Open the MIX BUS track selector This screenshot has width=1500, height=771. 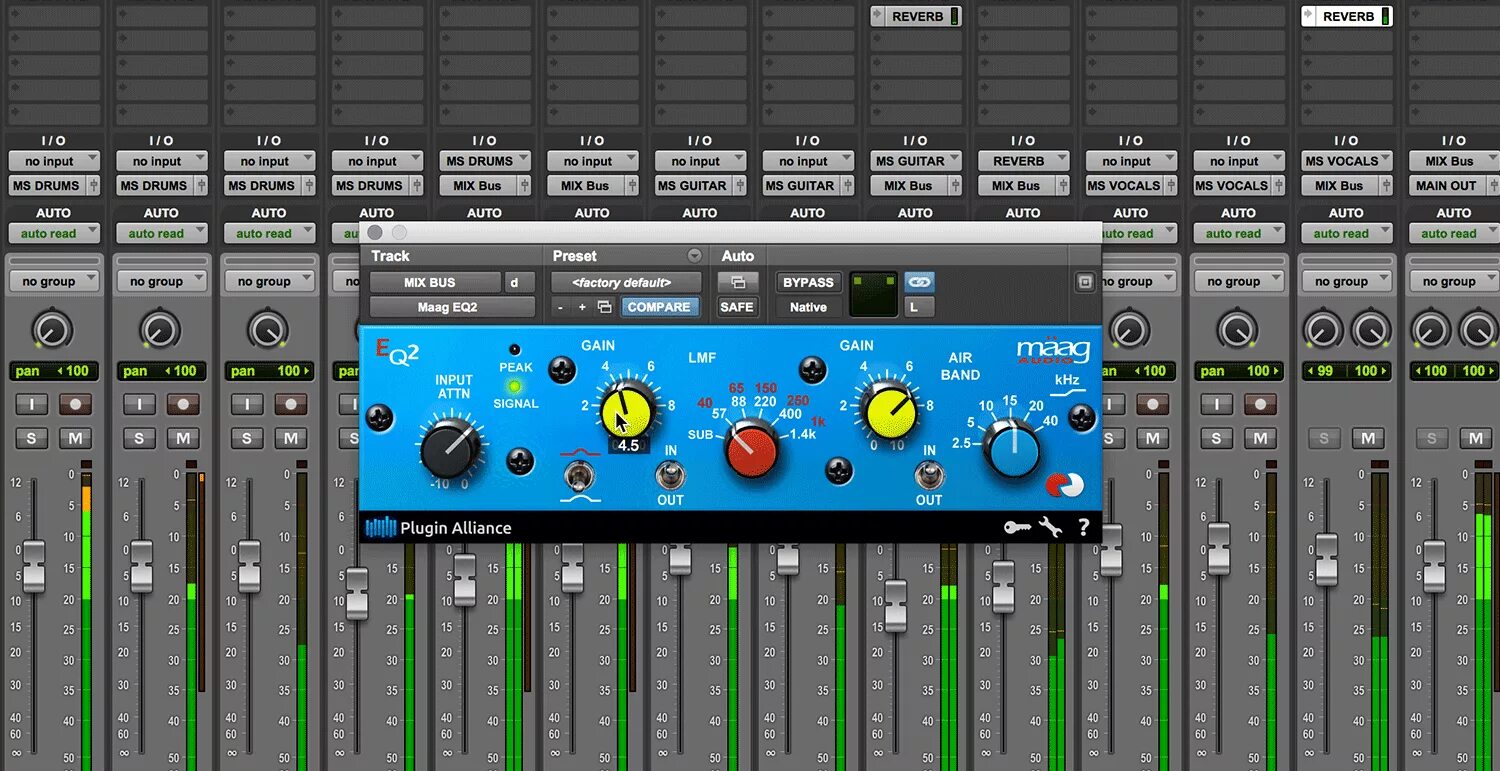435,283
